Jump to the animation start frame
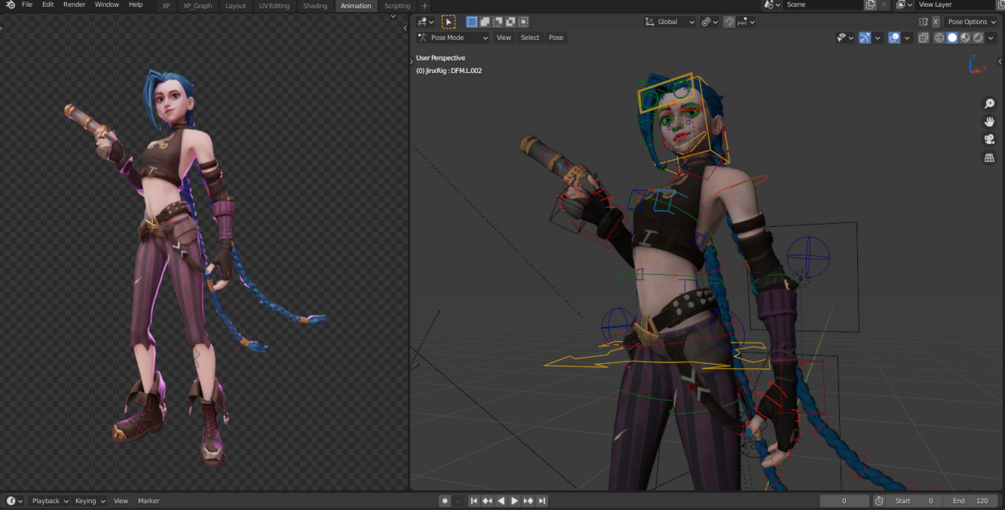The width and height of the screenshot is (1005, 510). pos(474,501)
